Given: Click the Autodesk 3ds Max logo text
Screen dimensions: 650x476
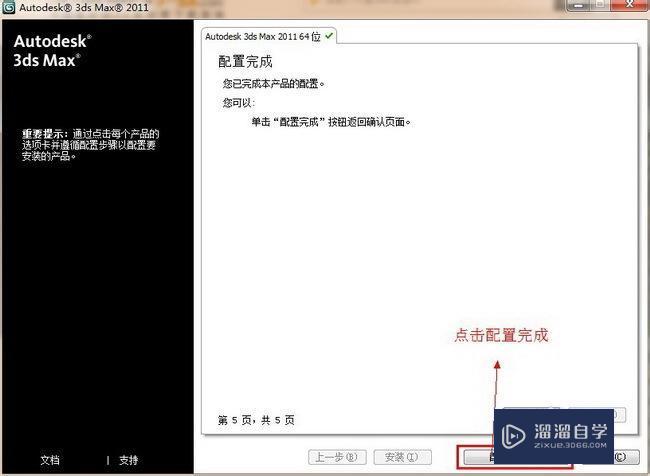Looking at the screenshot, I should 52,51.
